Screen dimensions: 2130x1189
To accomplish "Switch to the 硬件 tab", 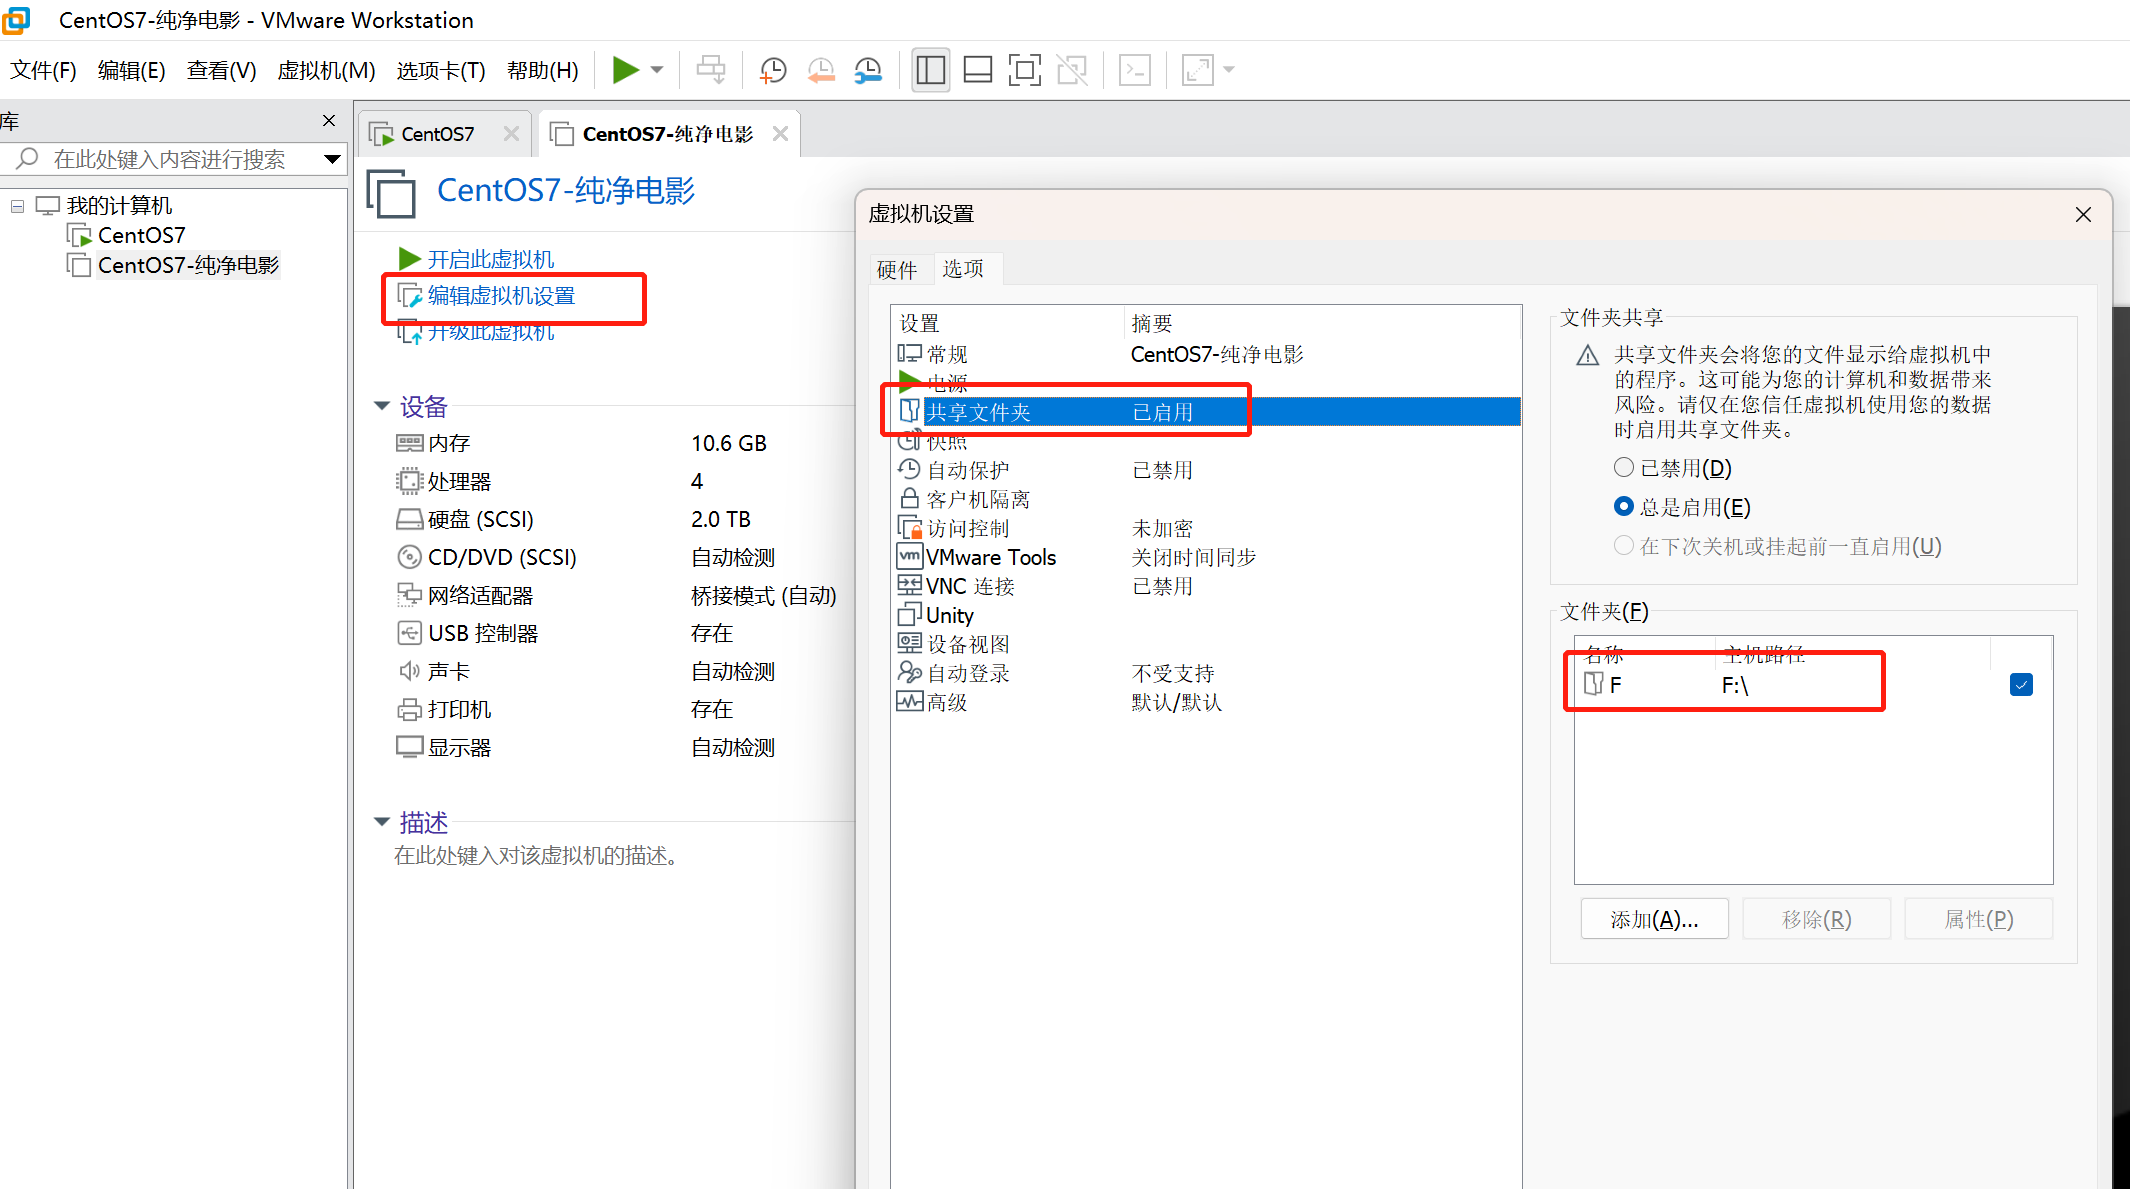I will [896, 269].
